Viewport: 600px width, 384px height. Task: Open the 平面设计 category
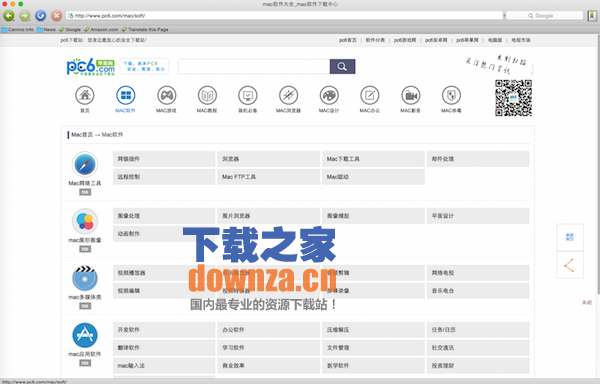(x=478, y=216)
